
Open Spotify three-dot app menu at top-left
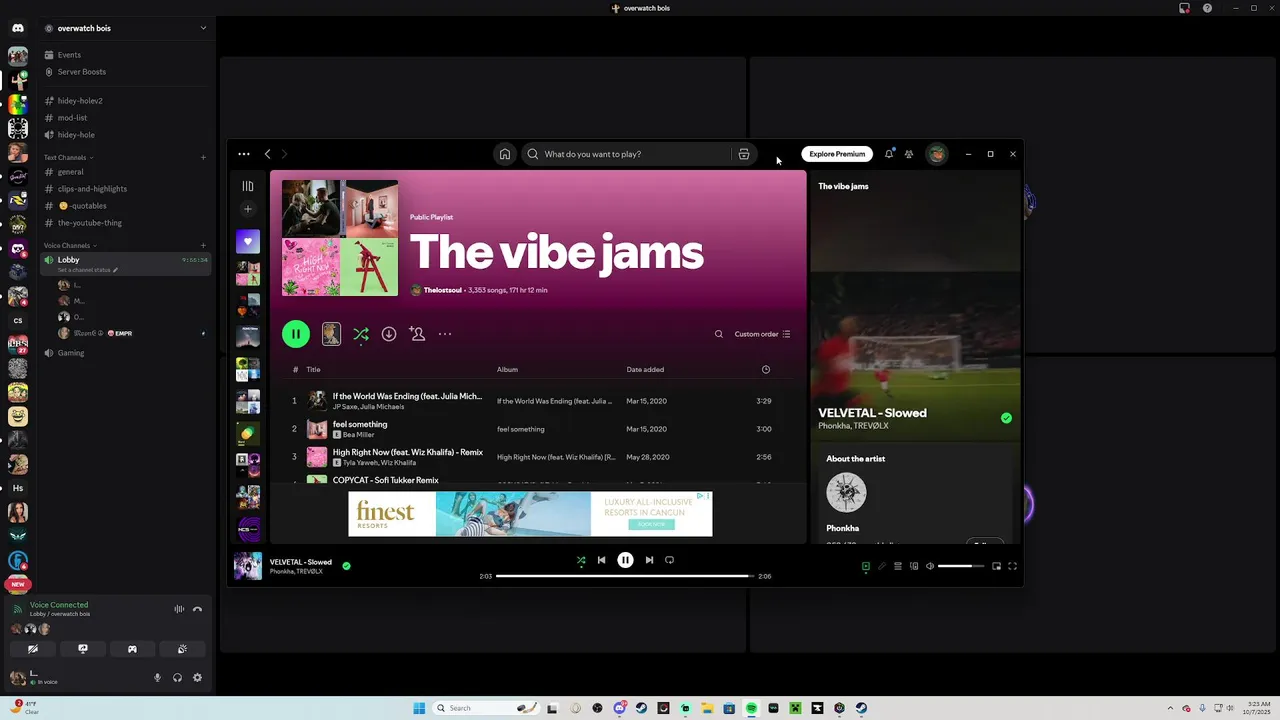click(x=244, y=154)
